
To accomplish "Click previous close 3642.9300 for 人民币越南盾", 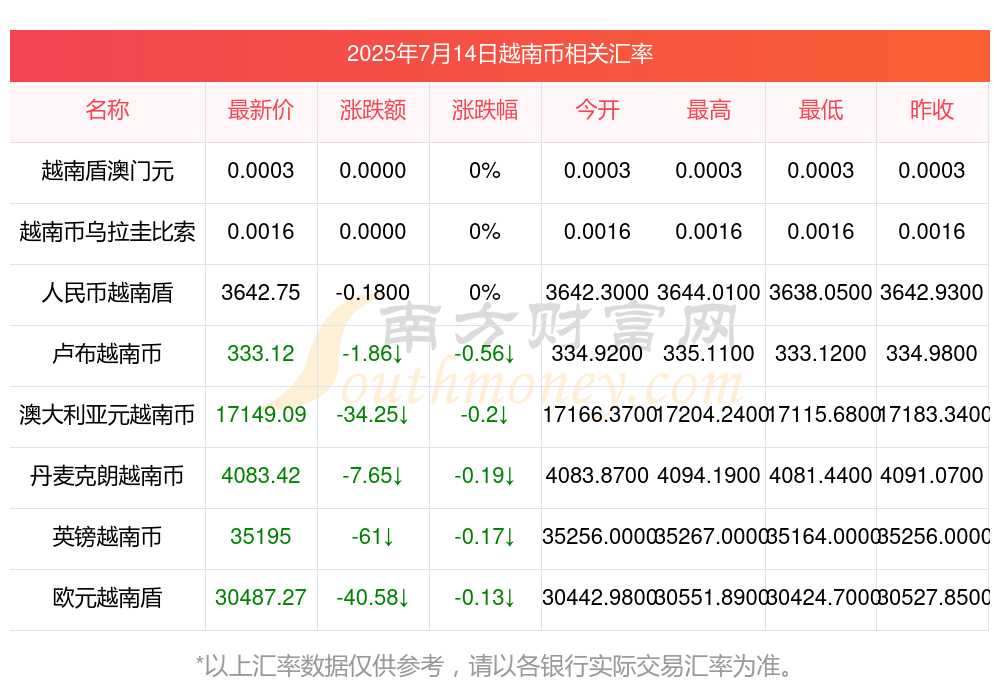I will (932, 292).
